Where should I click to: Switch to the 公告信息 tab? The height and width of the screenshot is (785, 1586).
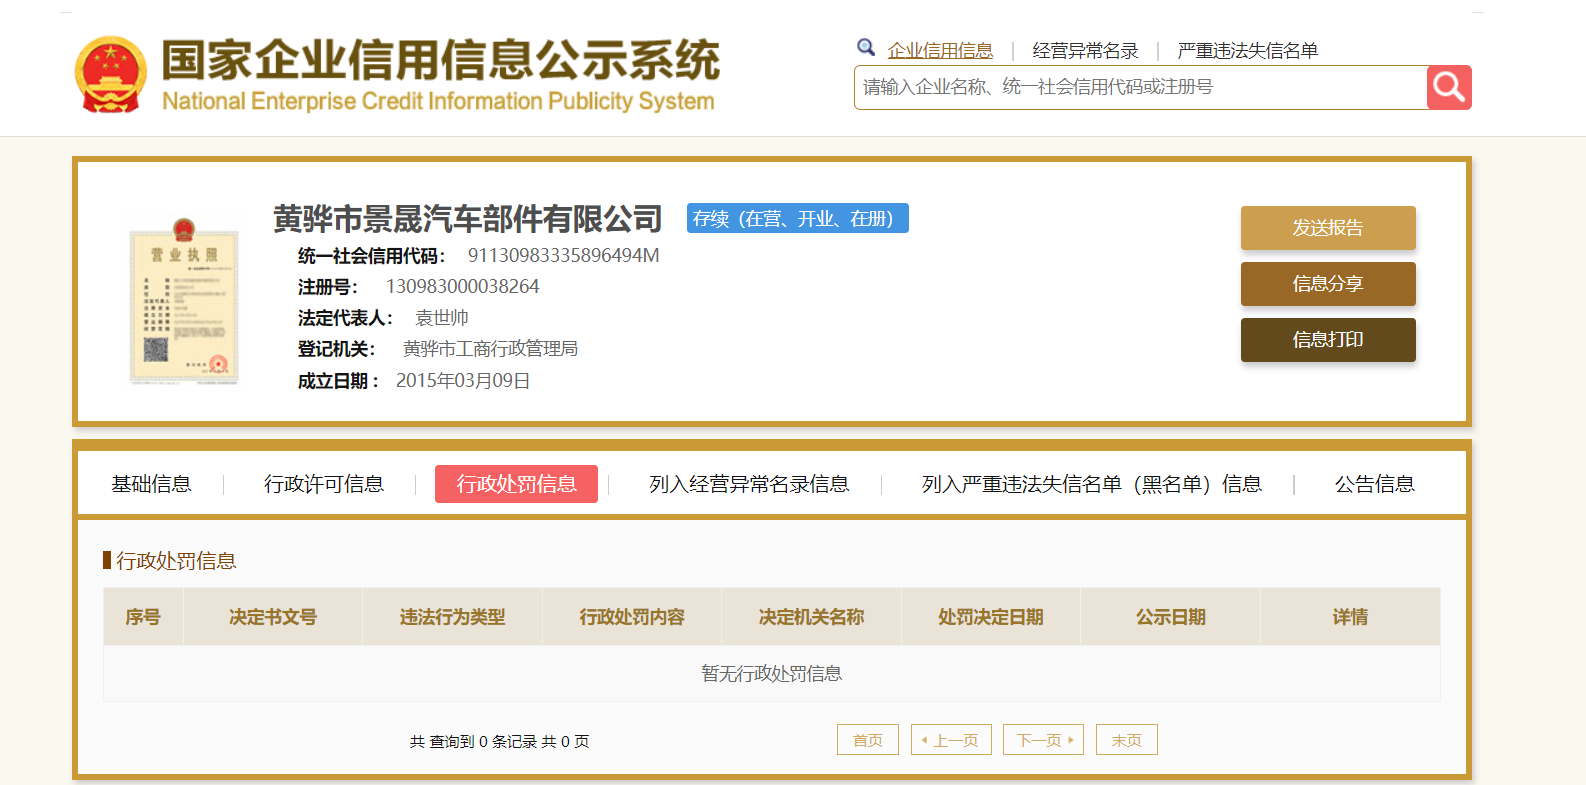click(x=1375, y=484)
